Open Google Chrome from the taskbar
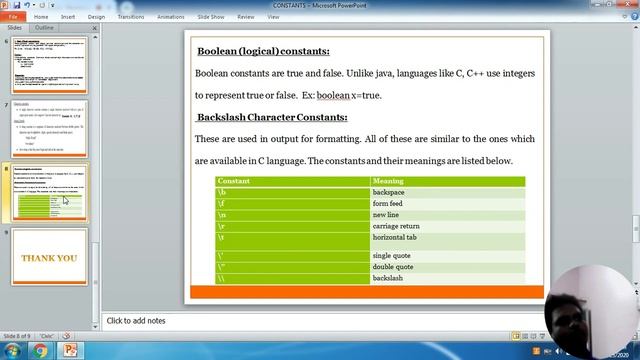Viewport: 640px width, 360px height. coord(40,351)
